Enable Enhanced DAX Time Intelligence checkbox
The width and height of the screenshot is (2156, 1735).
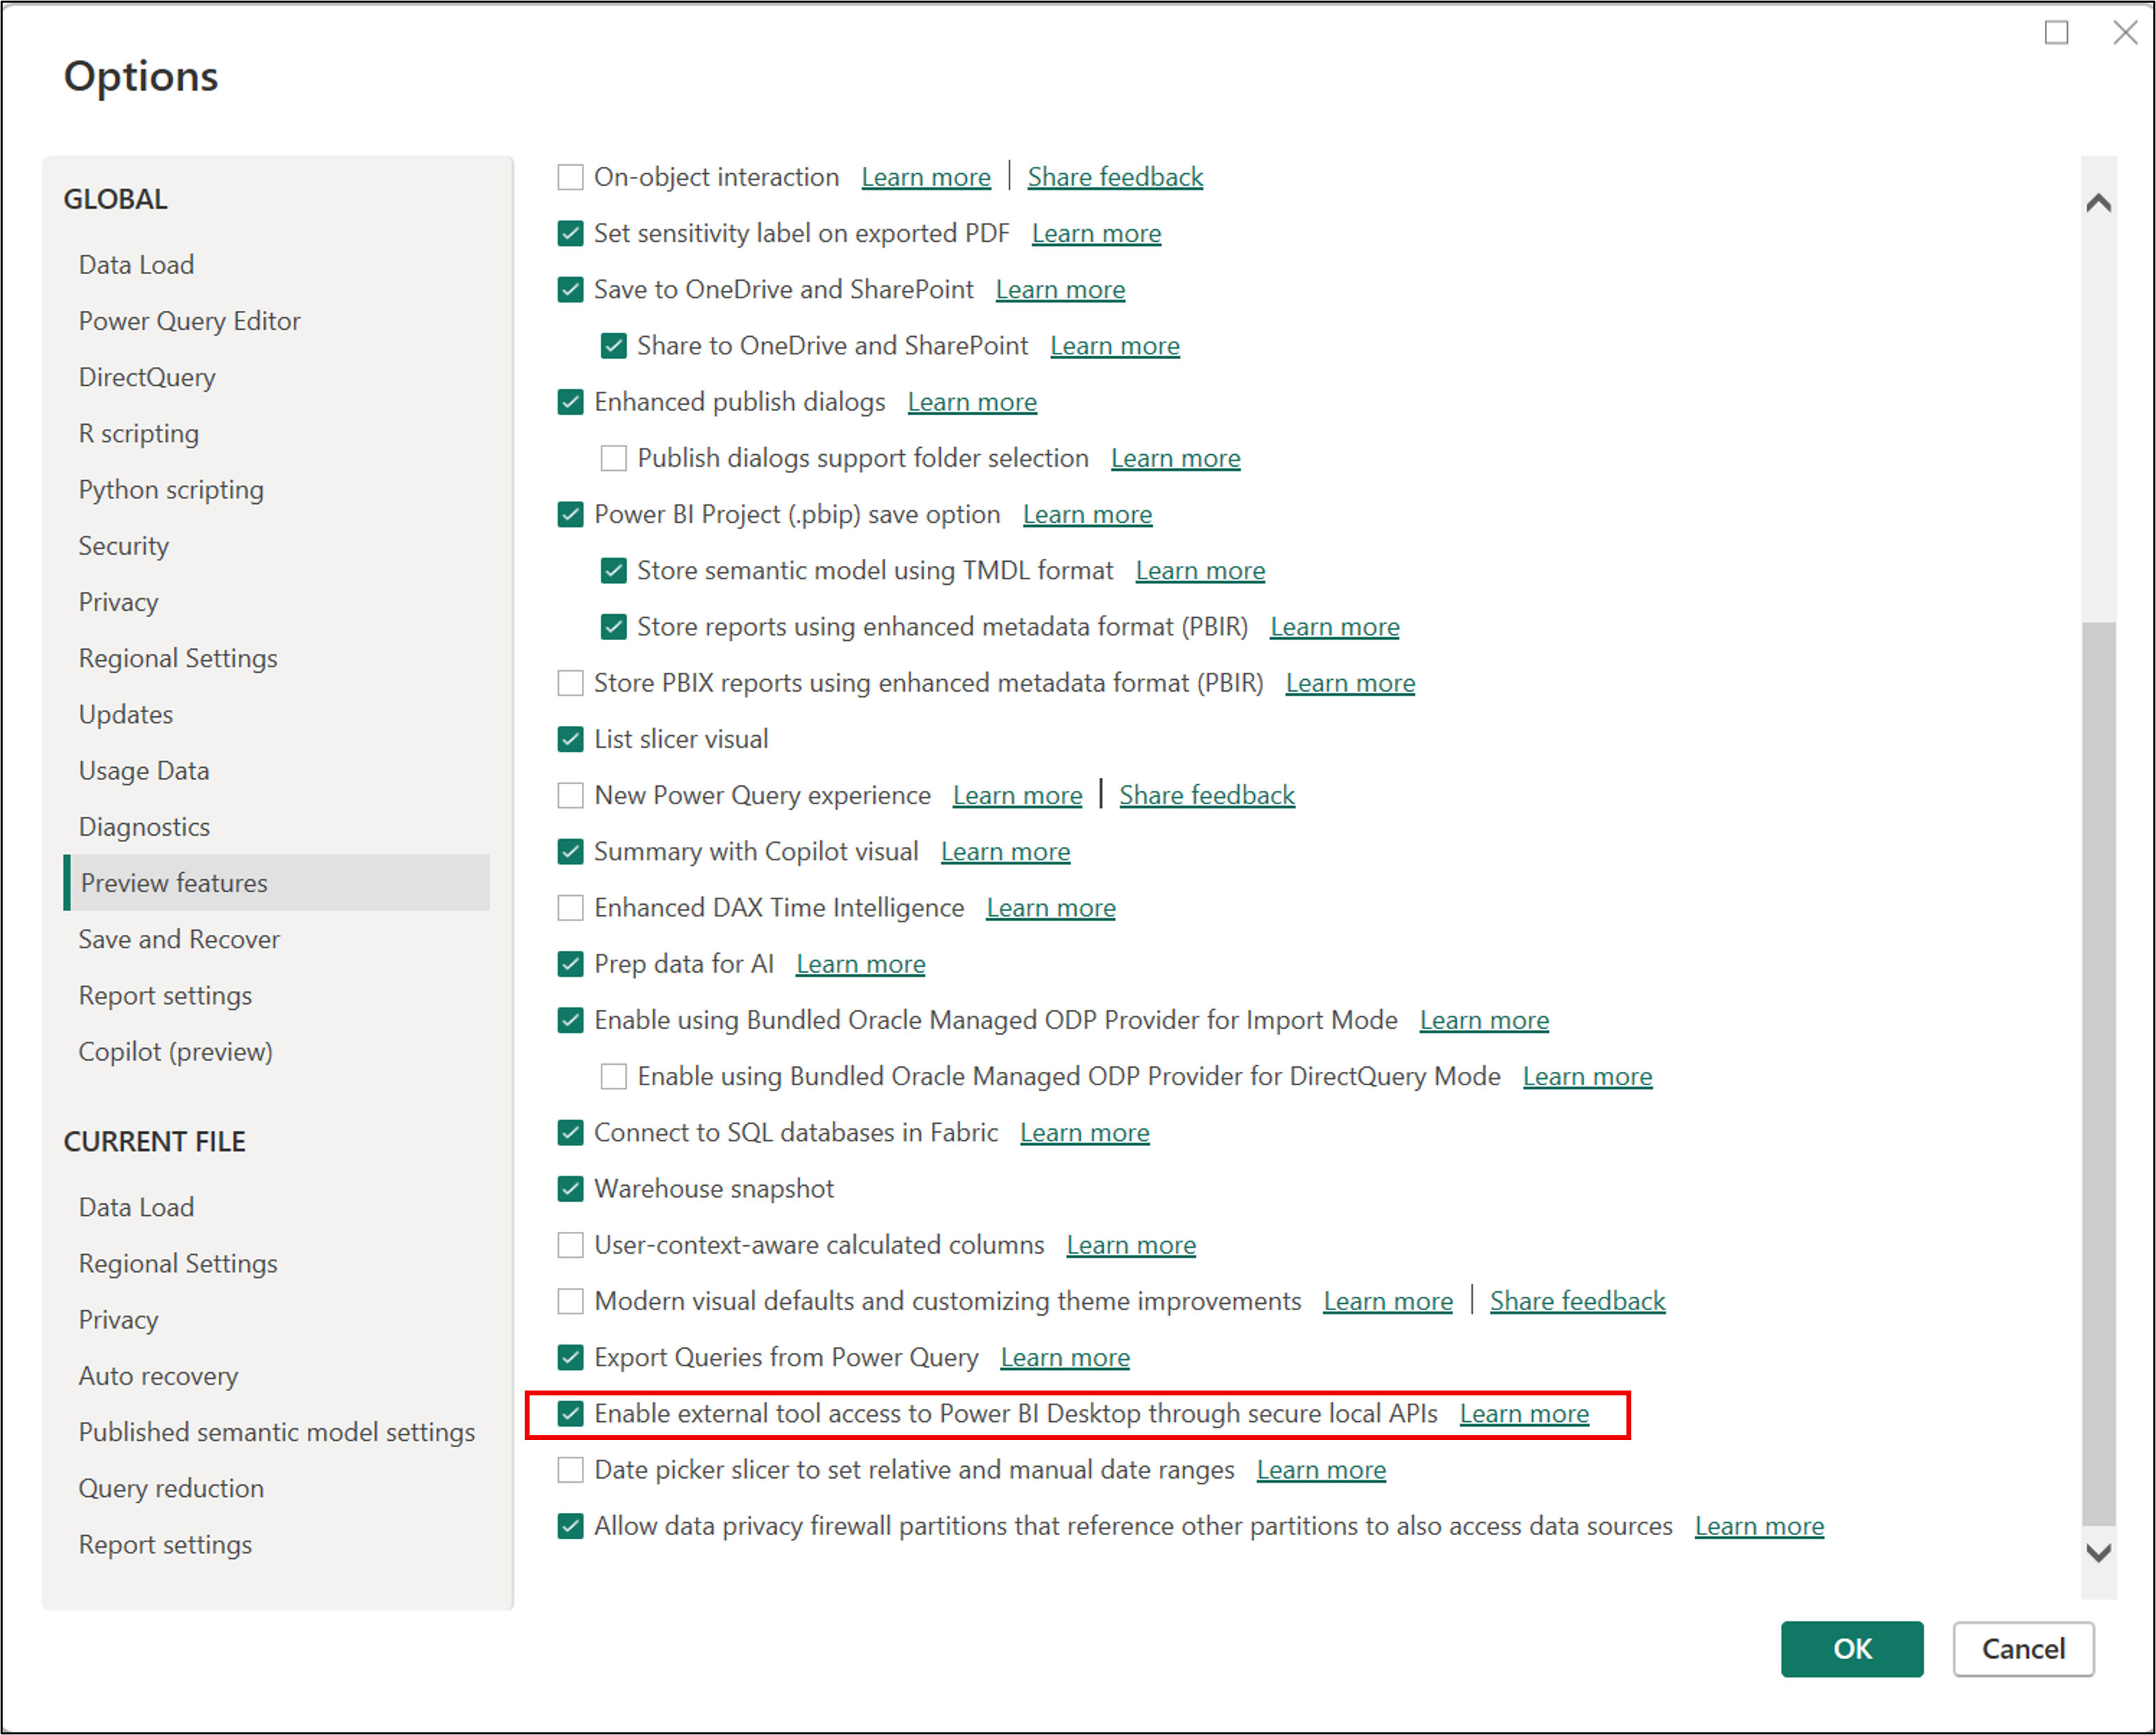[570, 907]
